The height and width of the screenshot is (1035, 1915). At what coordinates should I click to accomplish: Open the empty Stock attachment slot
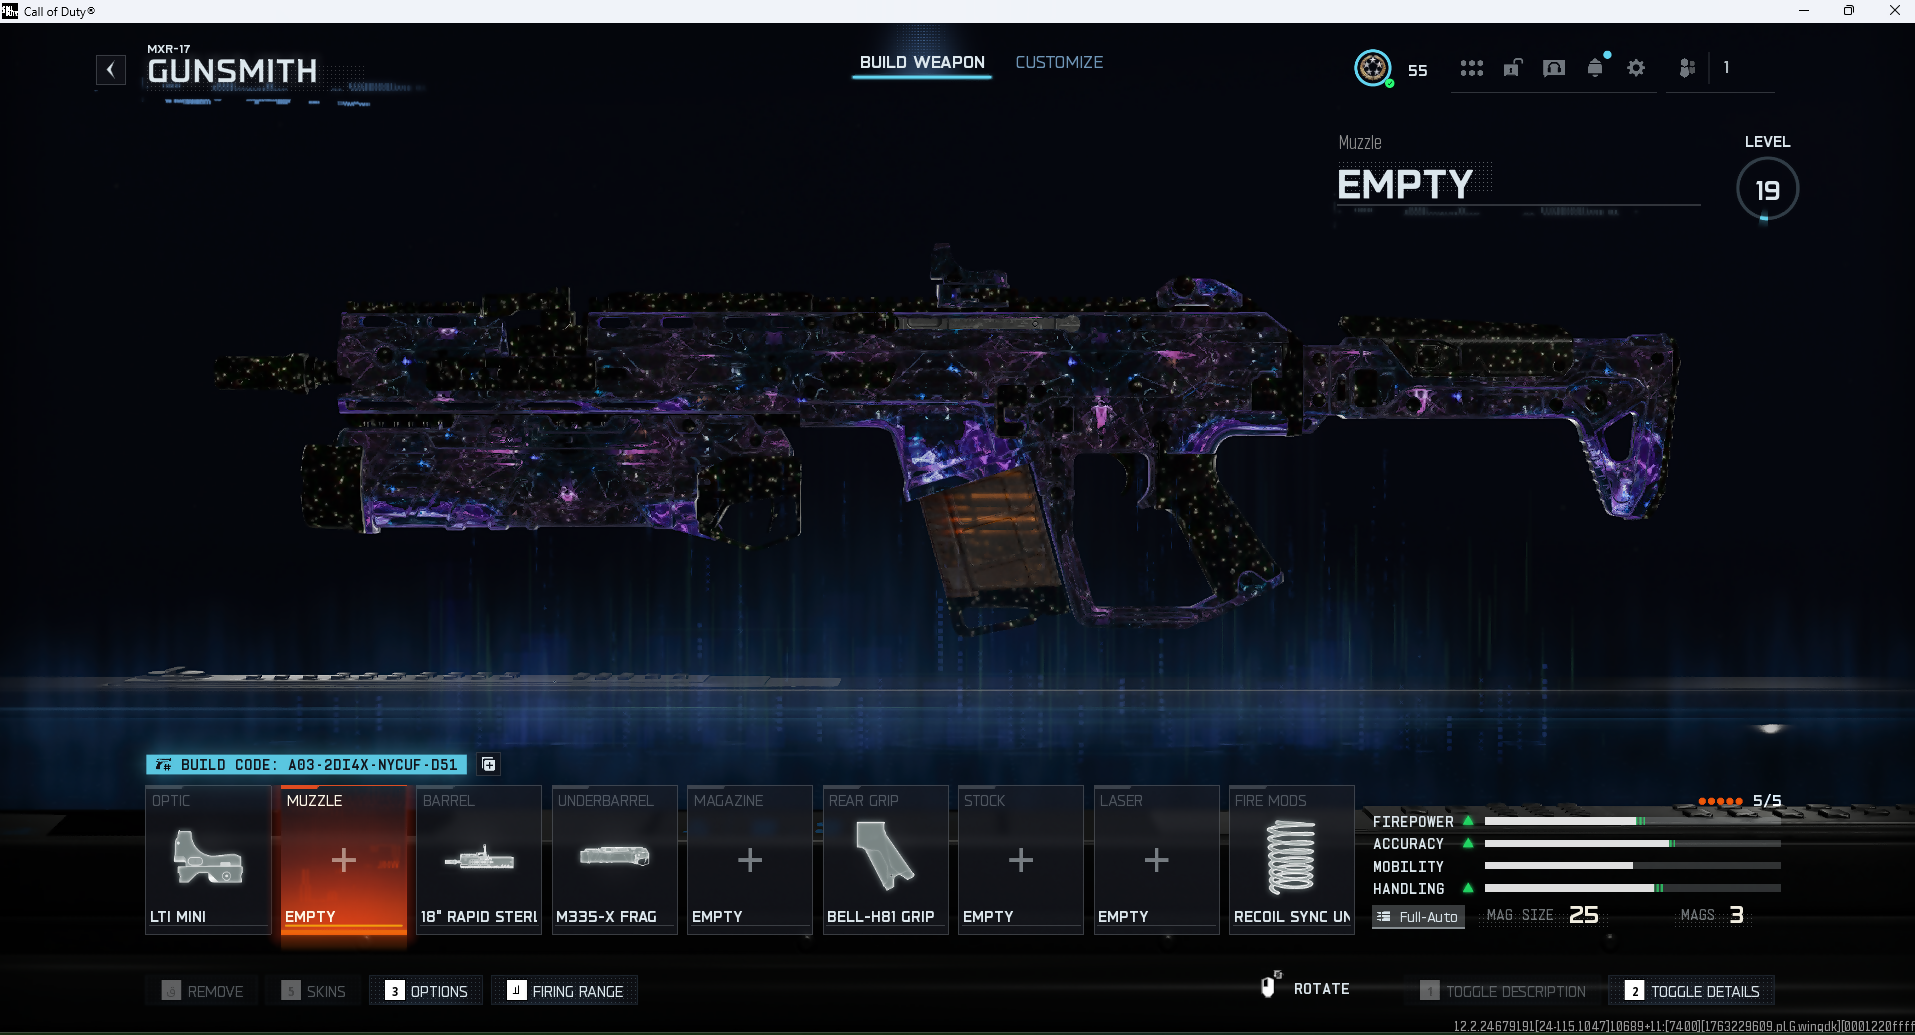[x=1020, y=861]
